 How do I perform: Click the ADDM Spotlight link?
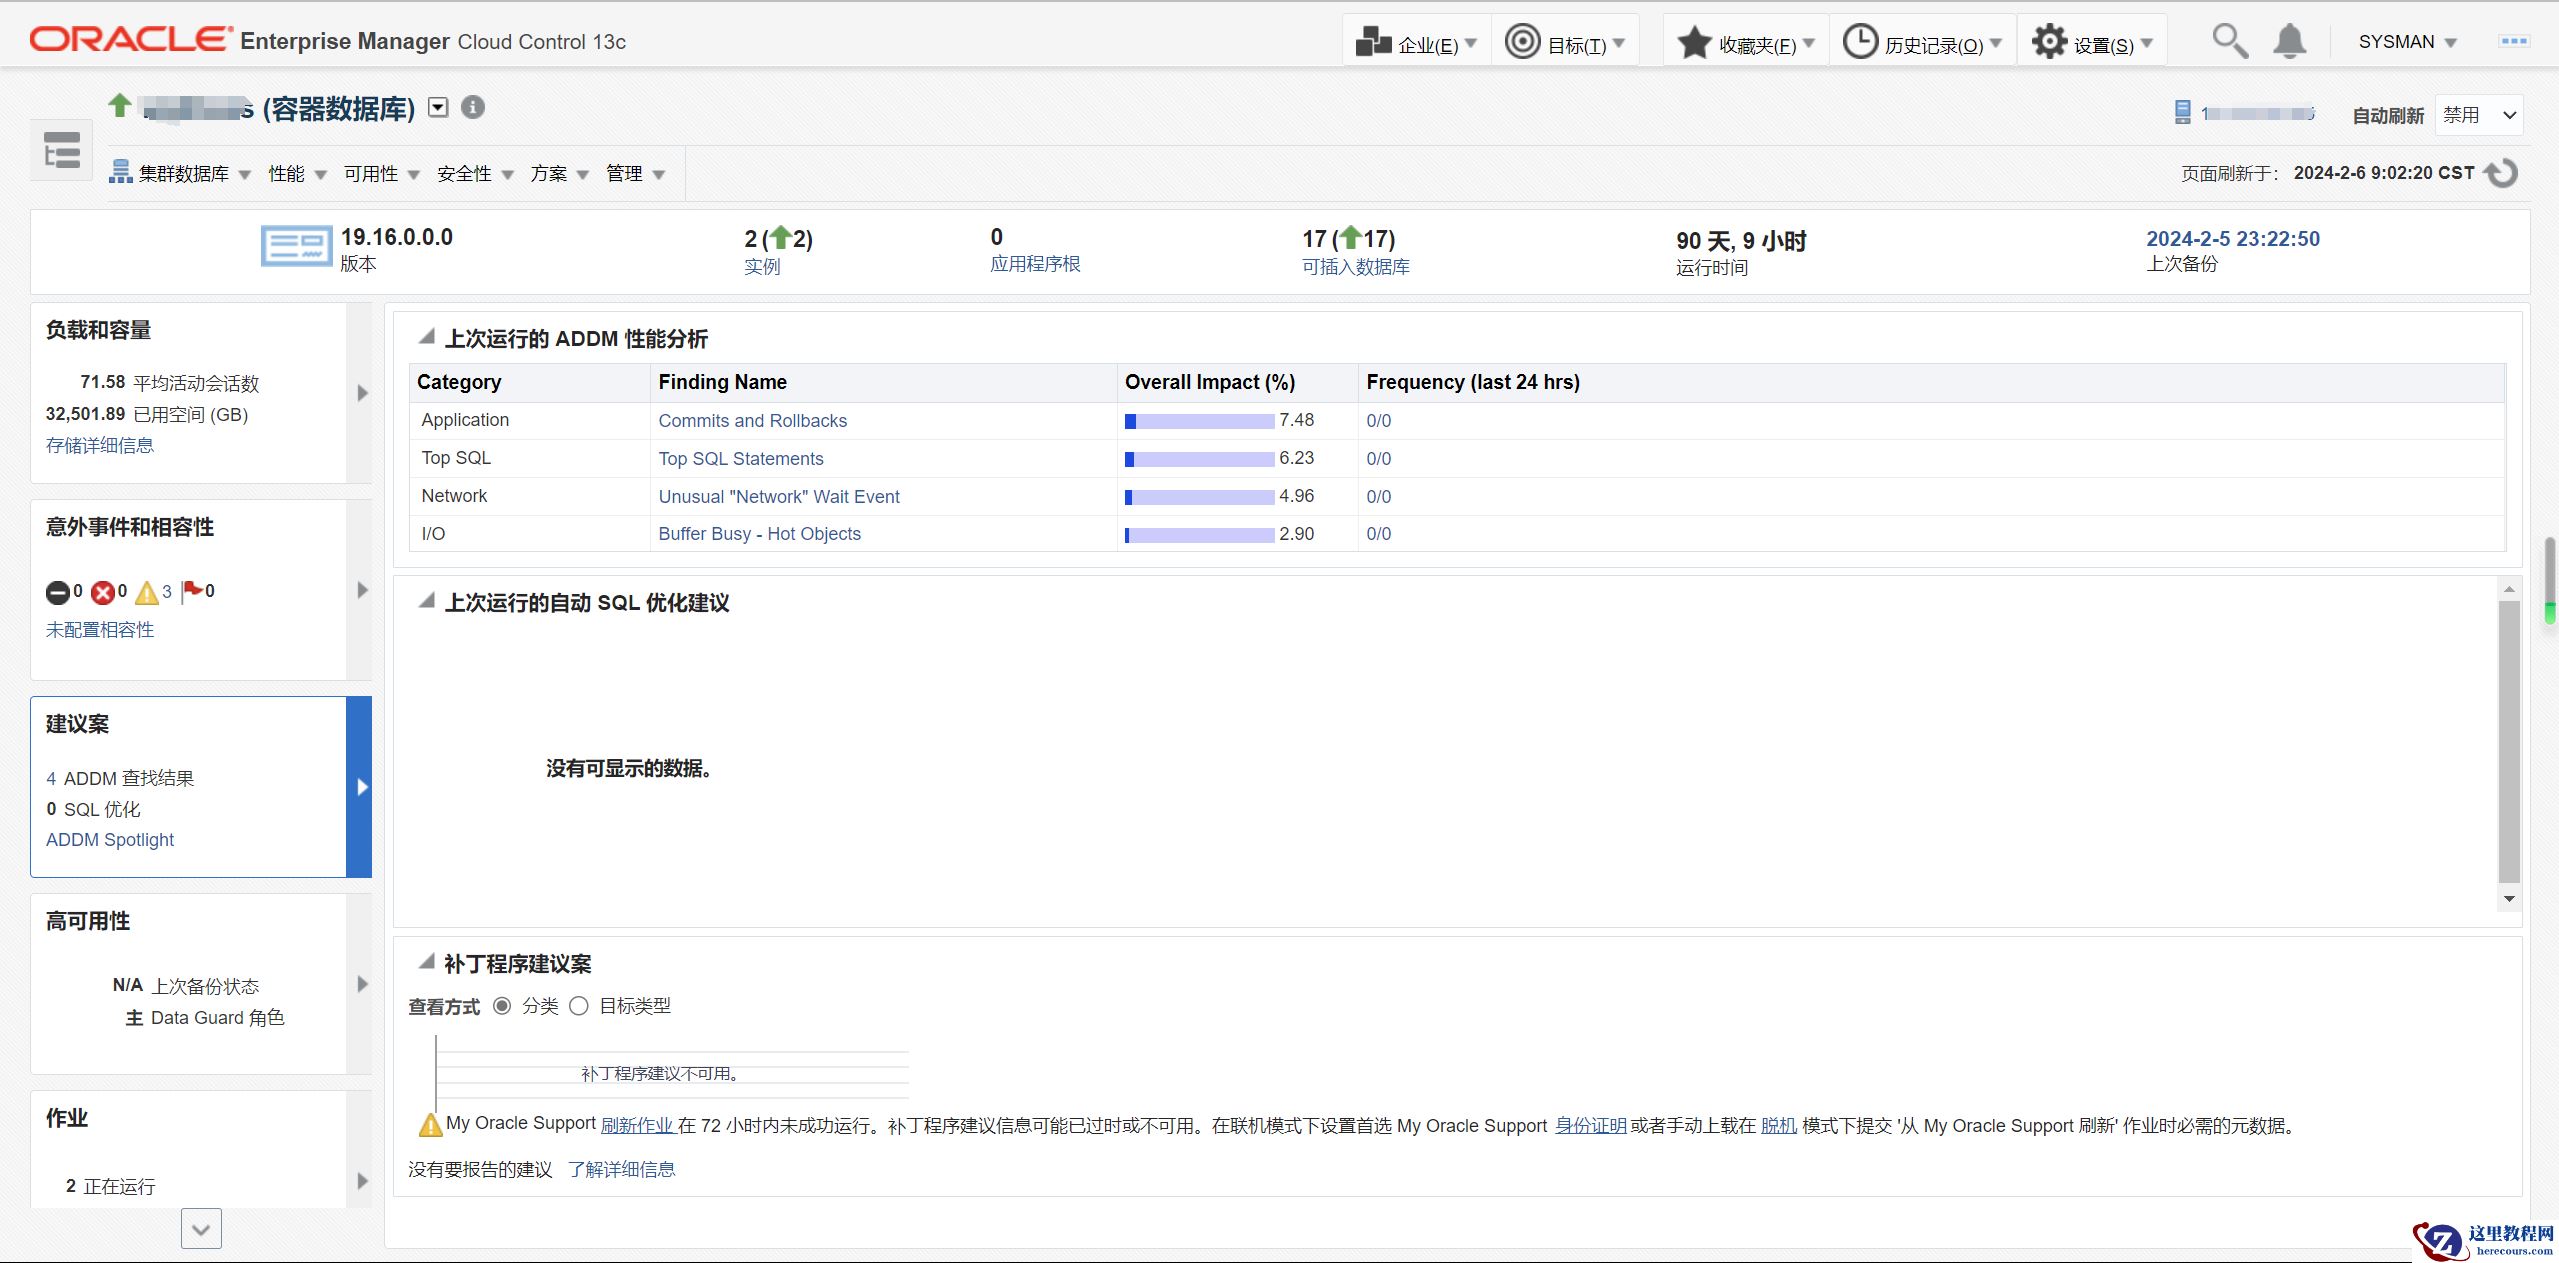tap(110, 840)
